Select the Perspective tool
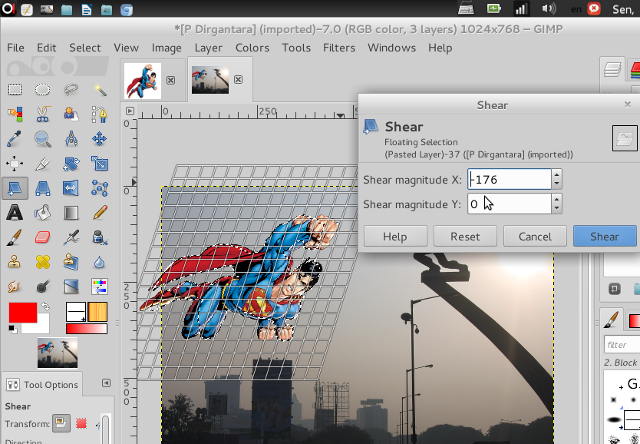 click(42, 188)
